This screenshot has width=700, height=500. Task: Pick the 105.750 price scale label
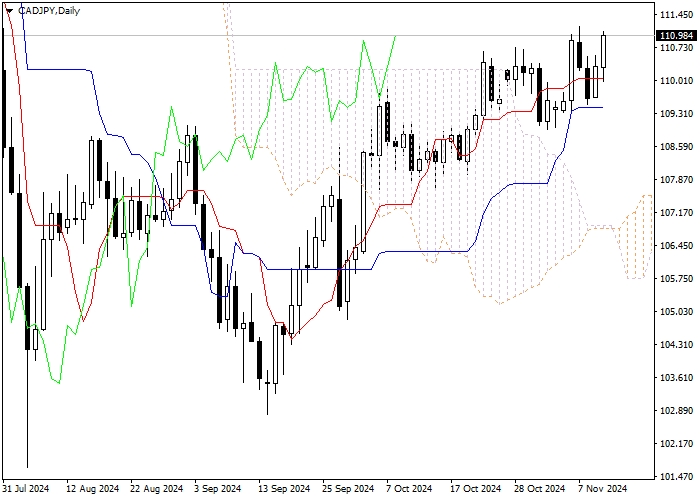pyautogui.click(x=676, y=279)
